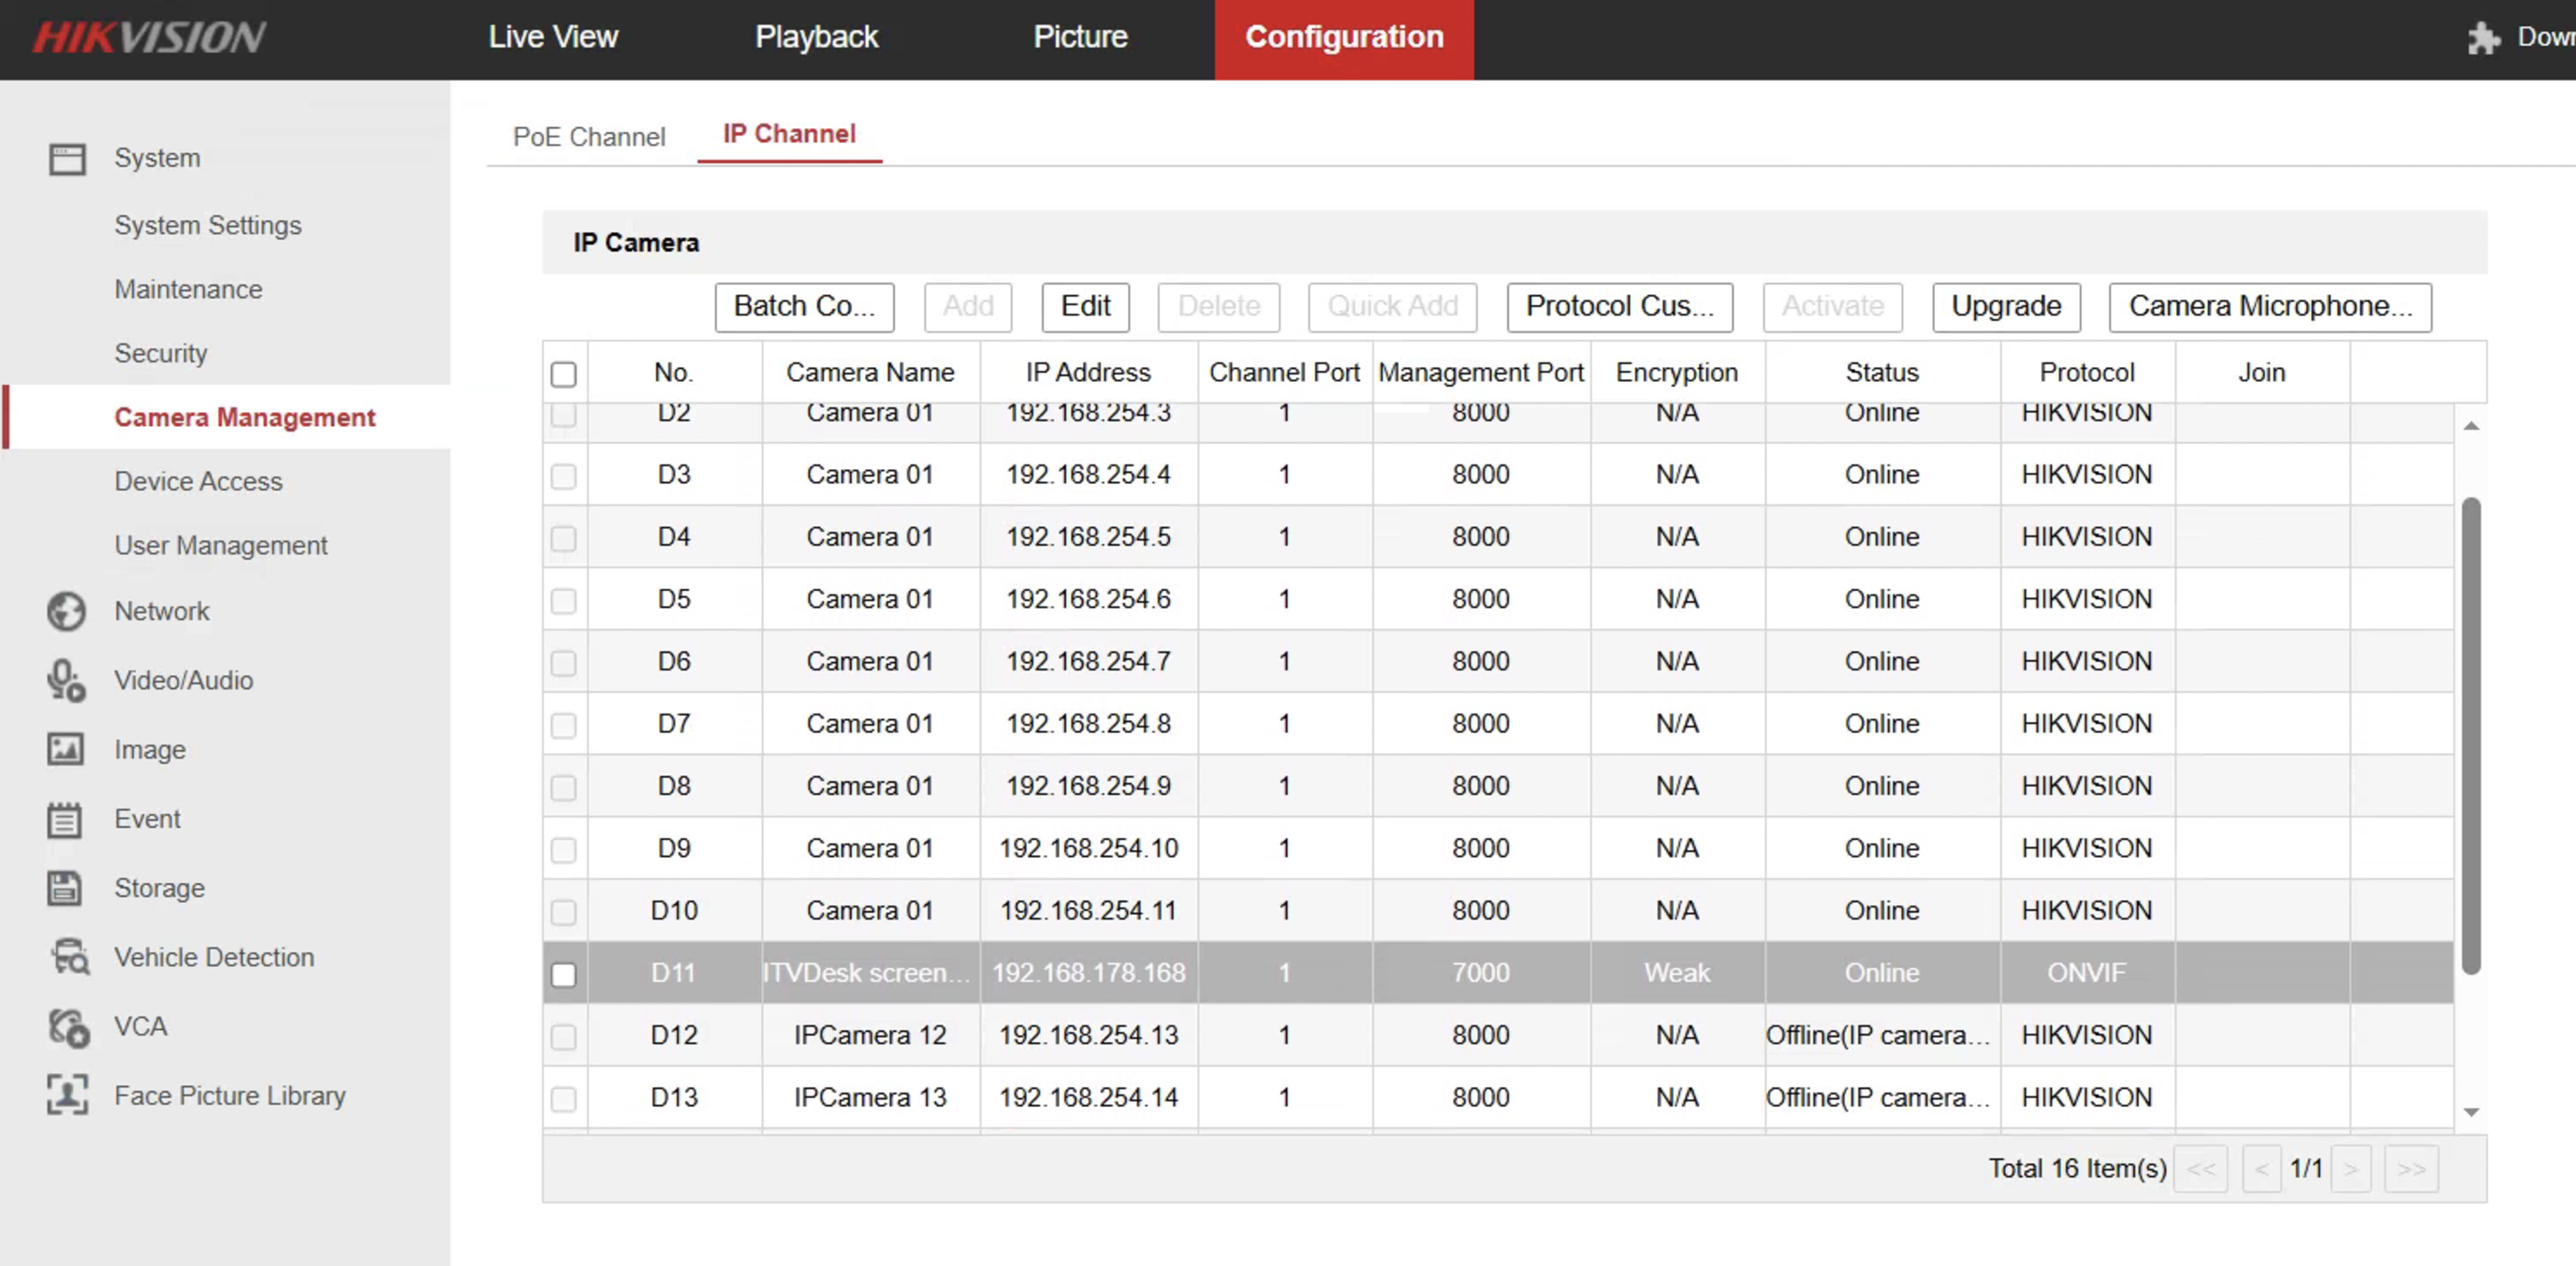2576x1266 pixels.
Task: Switch to the PoE Channel tab
Action: coord(588,137)
